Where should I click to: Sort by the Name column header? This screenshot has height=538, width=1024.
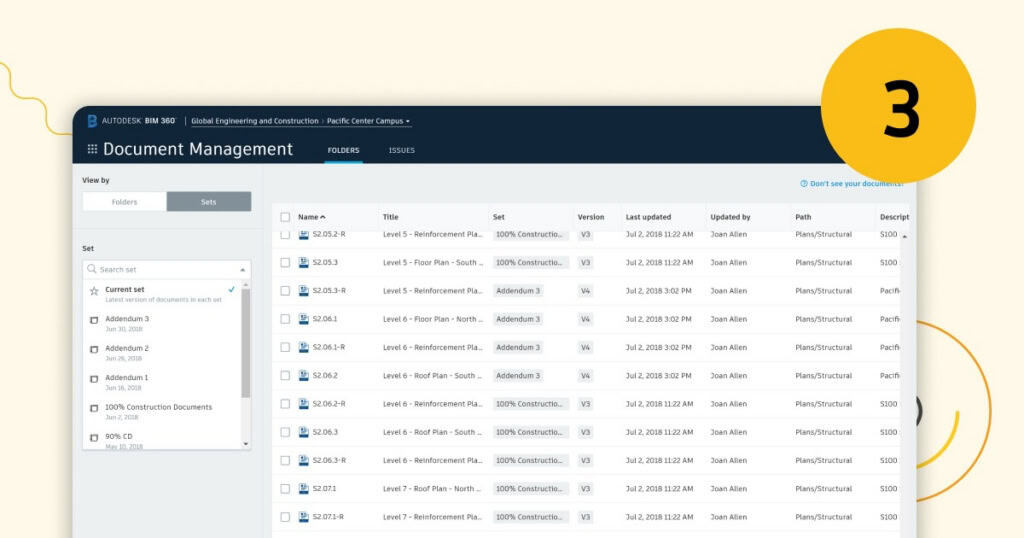point(311,217)
